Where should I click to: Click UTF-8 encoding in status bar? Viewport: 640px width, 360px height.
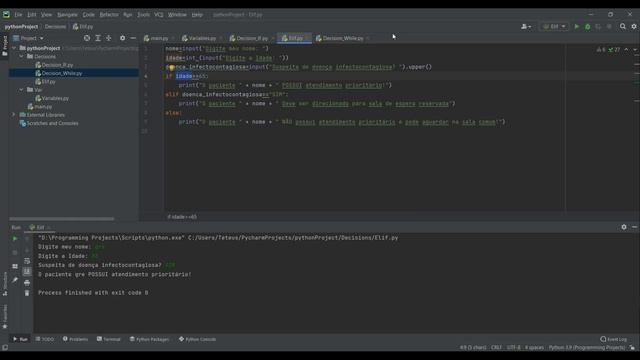click(513, 348)
